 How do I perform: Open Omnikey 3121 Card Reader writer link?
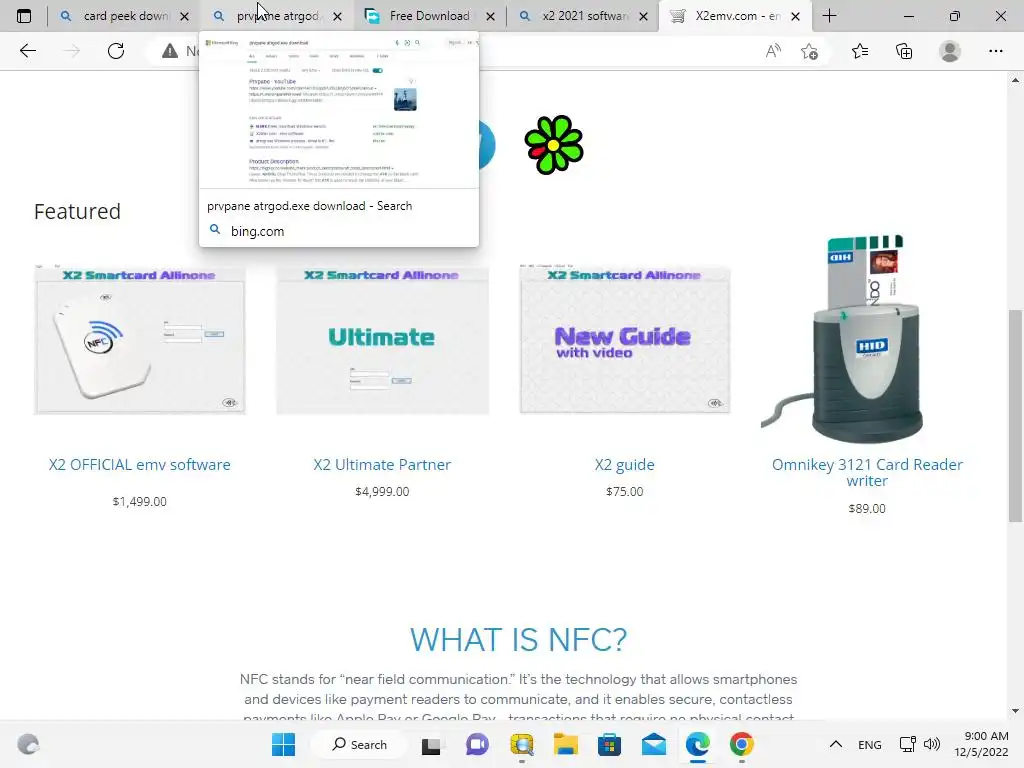[x=867, y=472]
